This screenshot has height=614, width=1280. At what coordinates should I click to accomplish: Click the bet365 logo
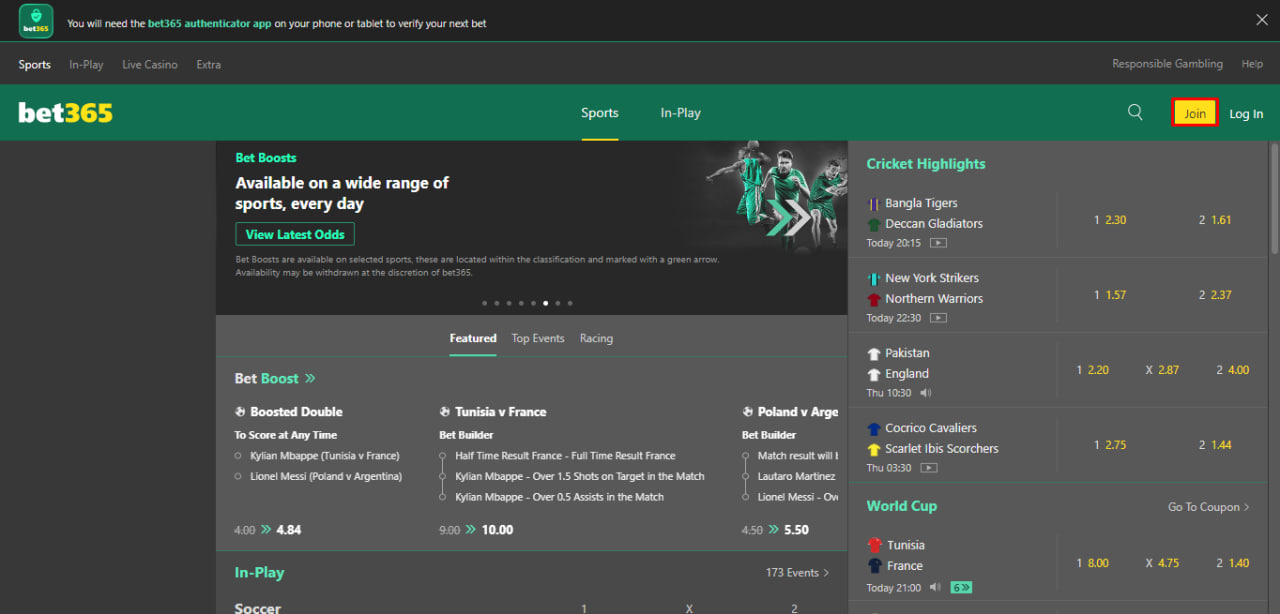tap(66, 113)
